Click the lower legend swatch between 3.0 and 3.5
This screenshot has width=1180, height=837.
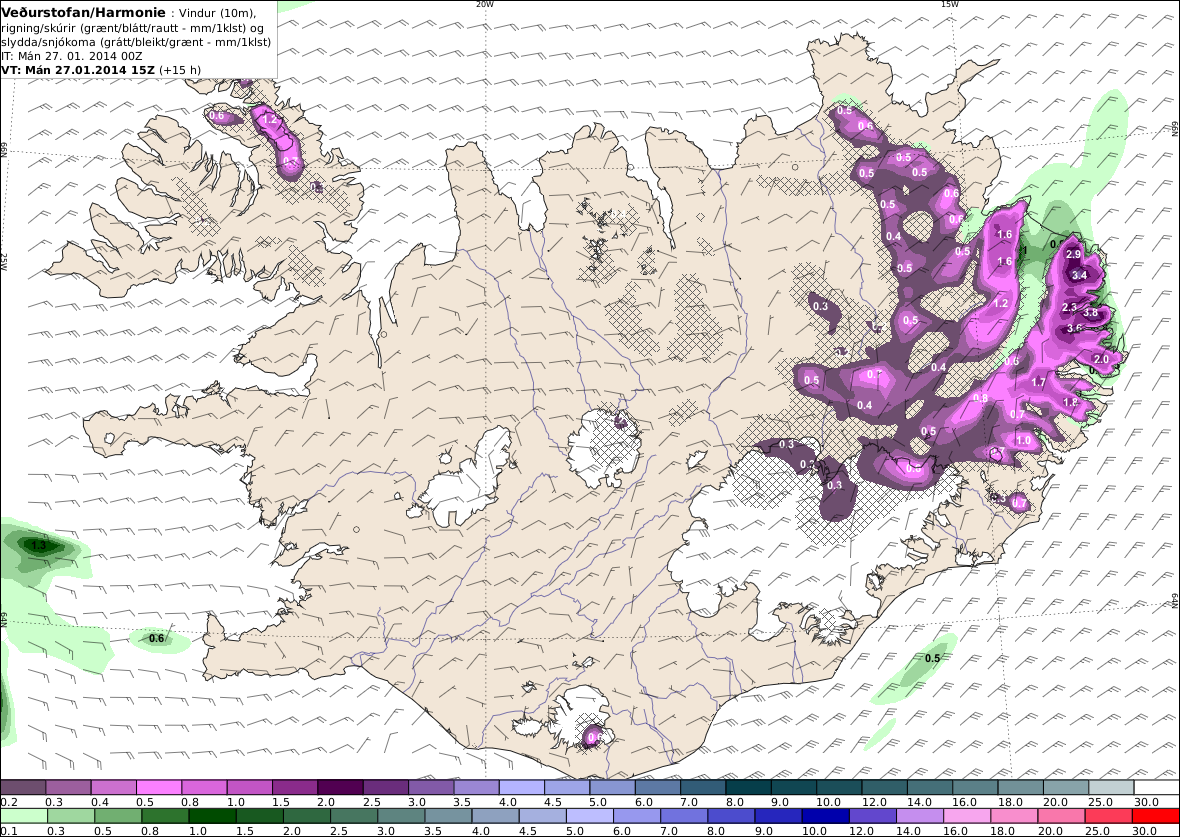(401, 816)
